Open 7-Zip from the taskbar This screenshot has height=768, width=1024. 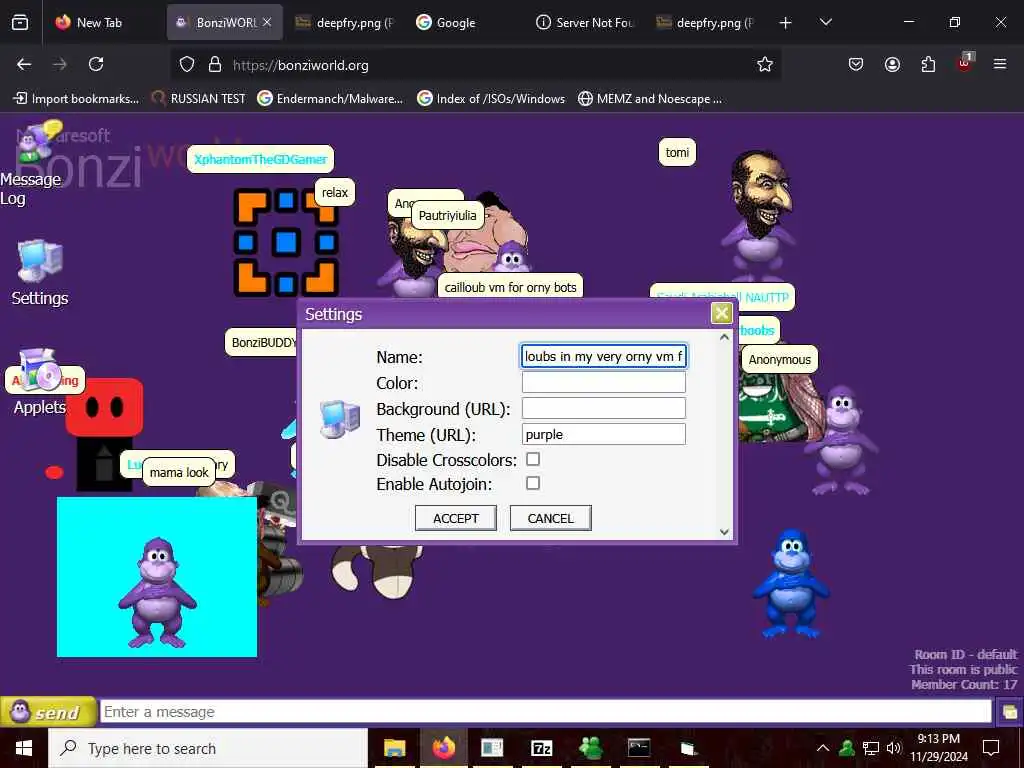click(541, 748)
